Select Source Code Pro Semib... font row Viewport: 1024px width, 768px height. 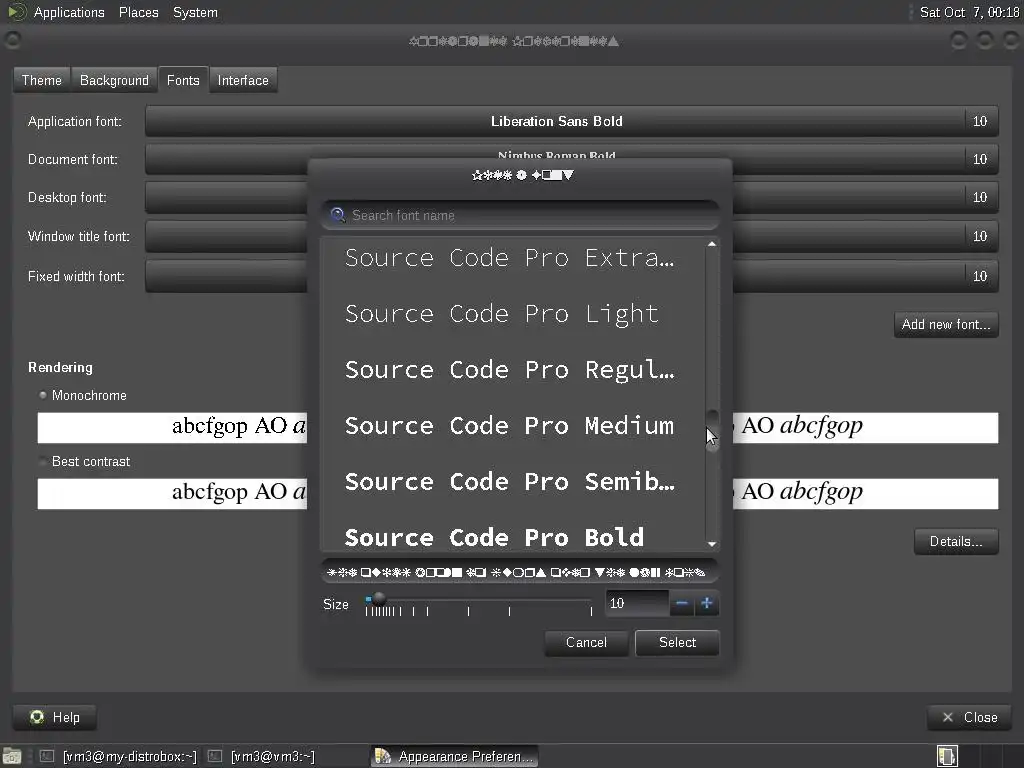[513, 482]
